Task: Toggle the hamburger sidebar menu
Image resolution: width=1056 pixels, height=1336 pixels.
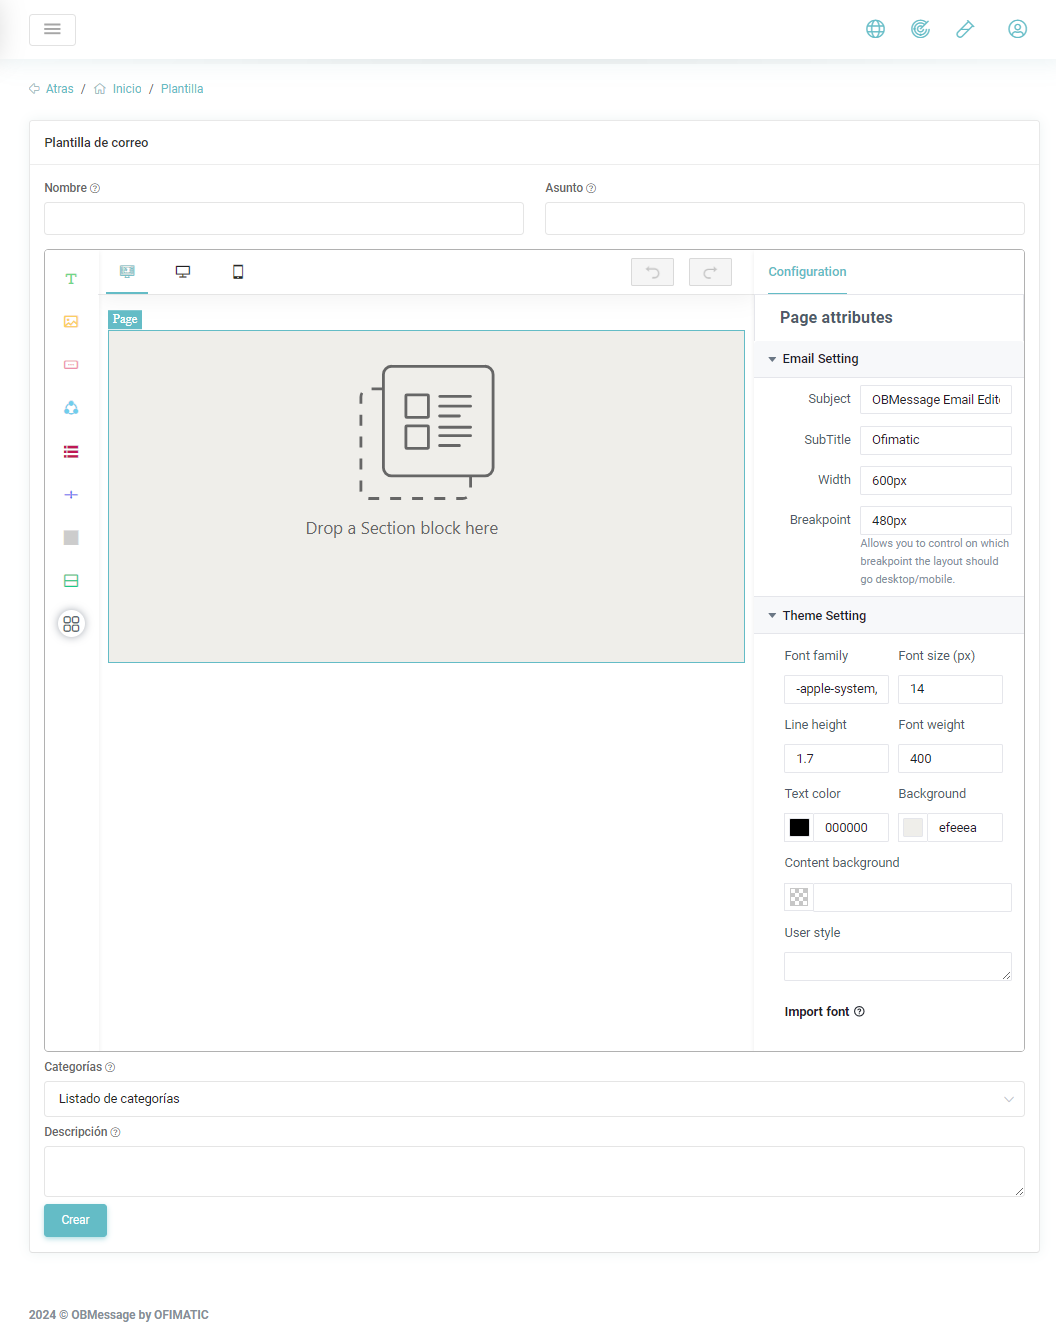Action: (52, 30)
